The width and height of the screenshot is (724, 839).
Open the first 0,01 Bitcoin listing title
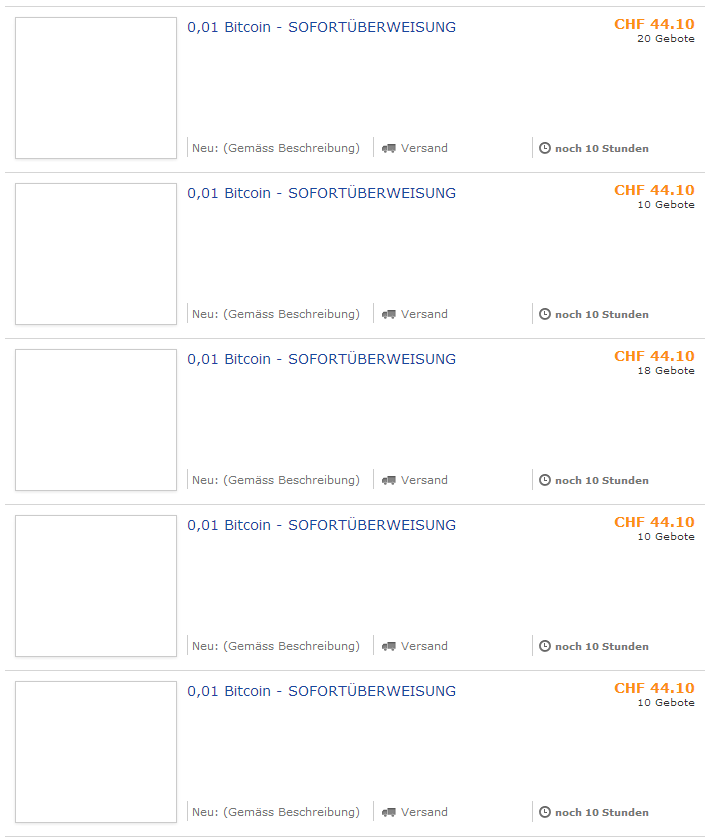pos(321,27)
